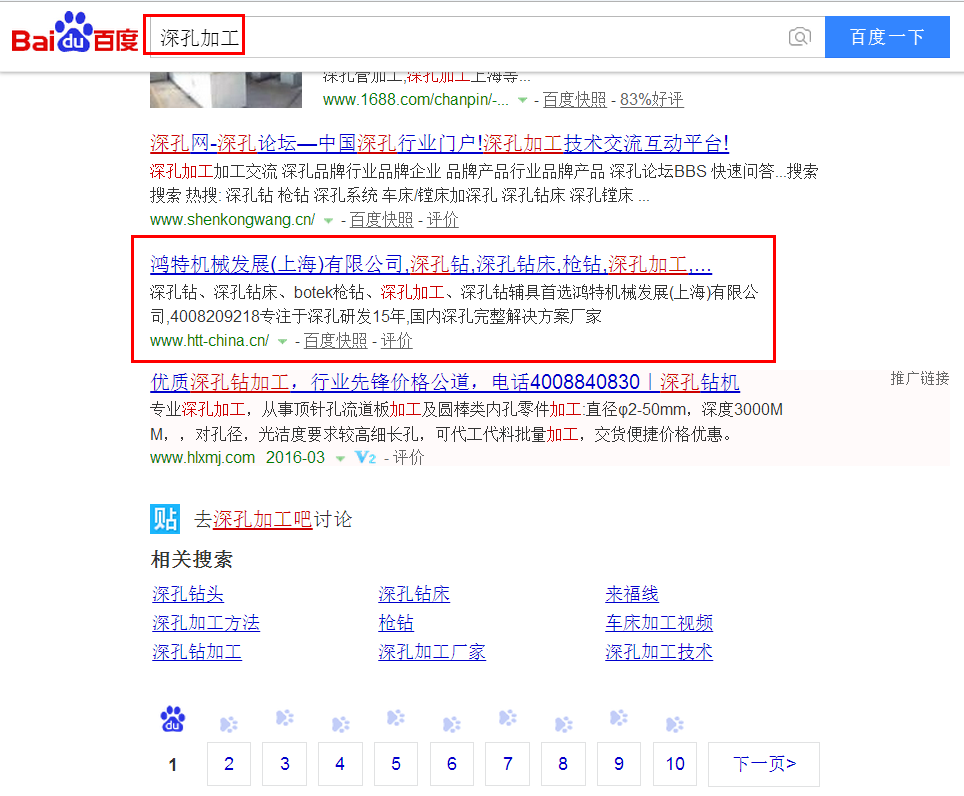Open 百度快照 for the shenkongwang.cn result
Viewport: 964px width, 796px height.
(x=381, y=220)
